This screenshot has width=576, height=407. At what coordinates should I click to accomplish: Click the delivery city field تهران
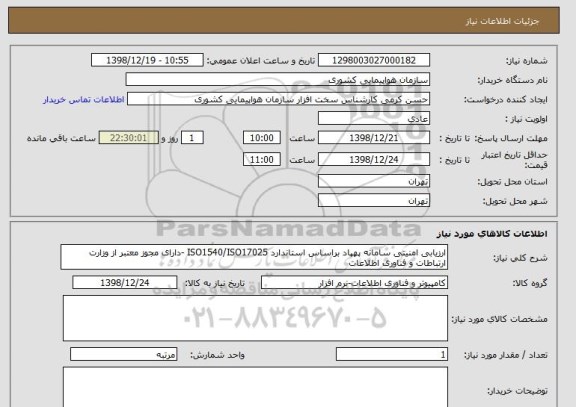(374, 201)
